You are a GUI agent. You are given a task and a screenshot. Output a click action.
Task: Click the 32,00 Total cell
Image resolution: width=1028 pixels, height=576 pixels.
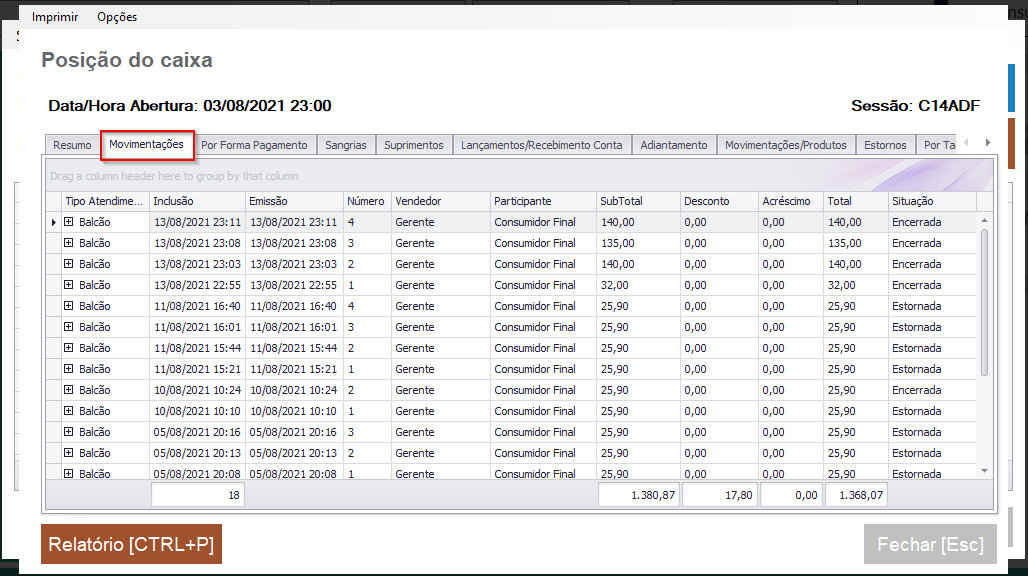856,285
